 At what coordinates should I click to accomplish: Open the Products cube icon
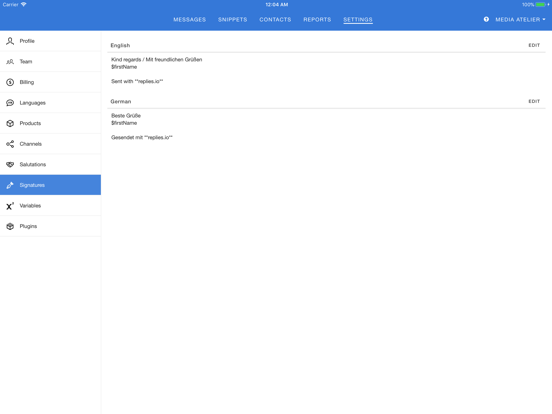pyautogui.click(x=10, y=124)
